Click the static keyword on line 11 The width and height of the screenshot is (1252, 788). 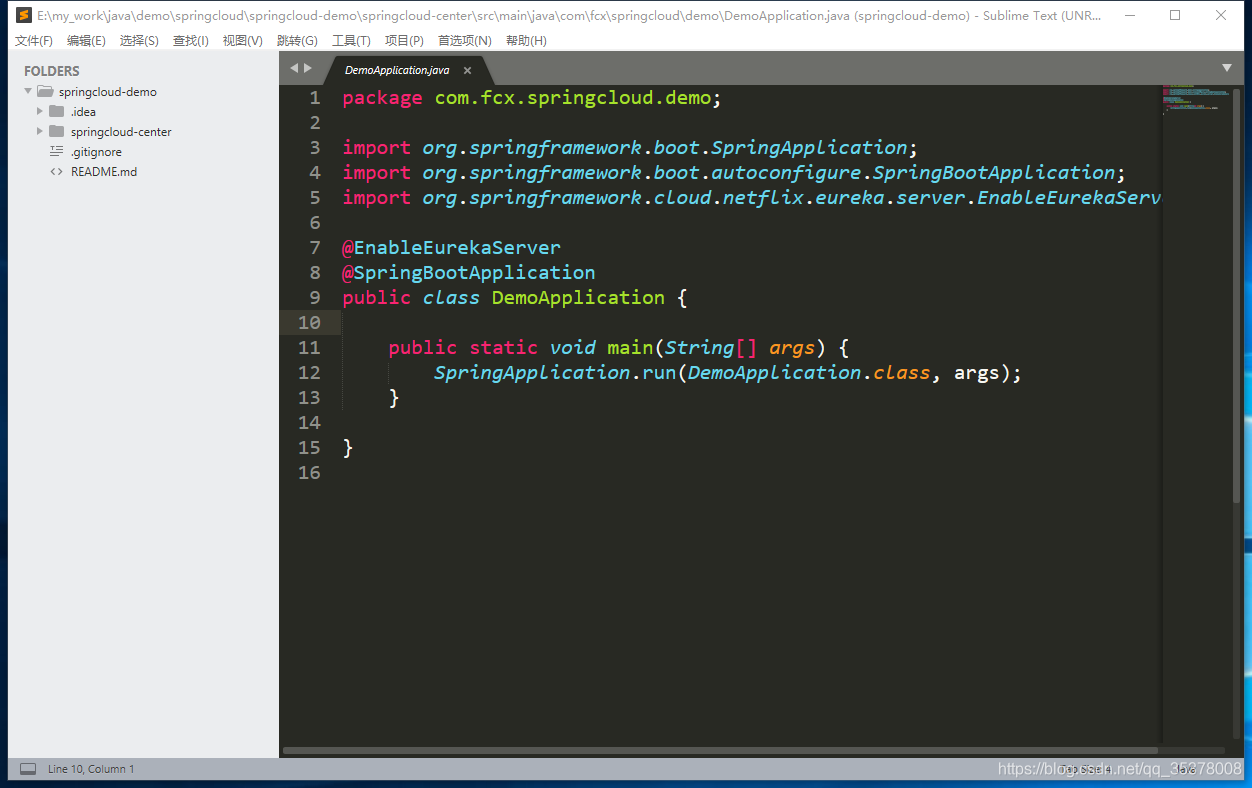tap(503, 348)
